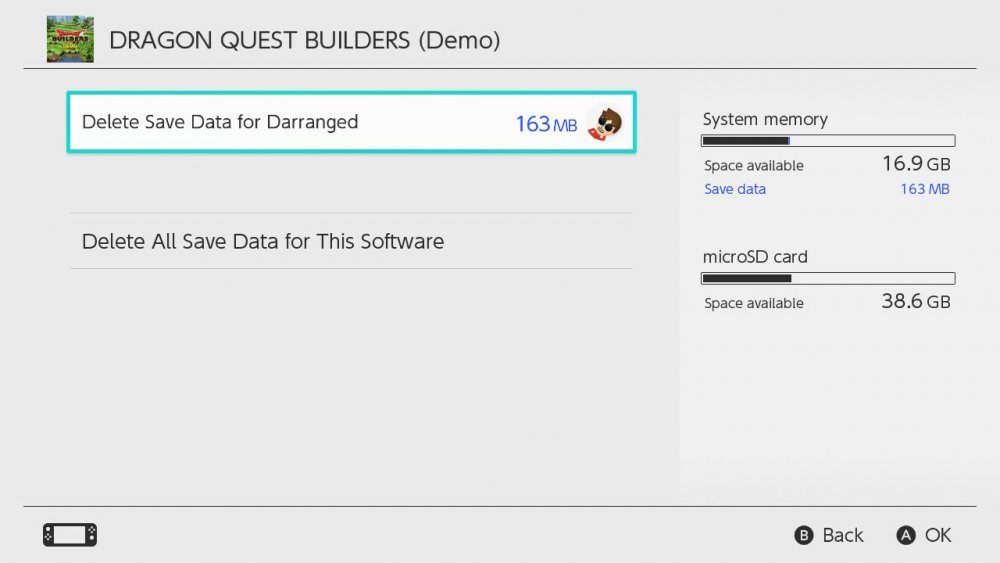
Task: Click the 163 MB size on Darranged row
Action: click(546, 124)
